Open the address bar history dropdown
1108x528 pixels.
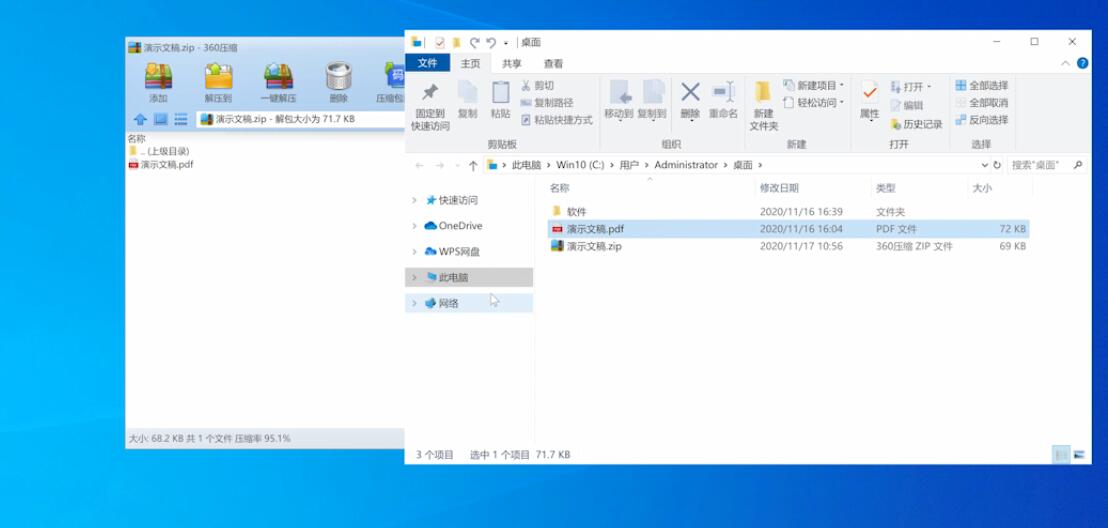[985, 165]
